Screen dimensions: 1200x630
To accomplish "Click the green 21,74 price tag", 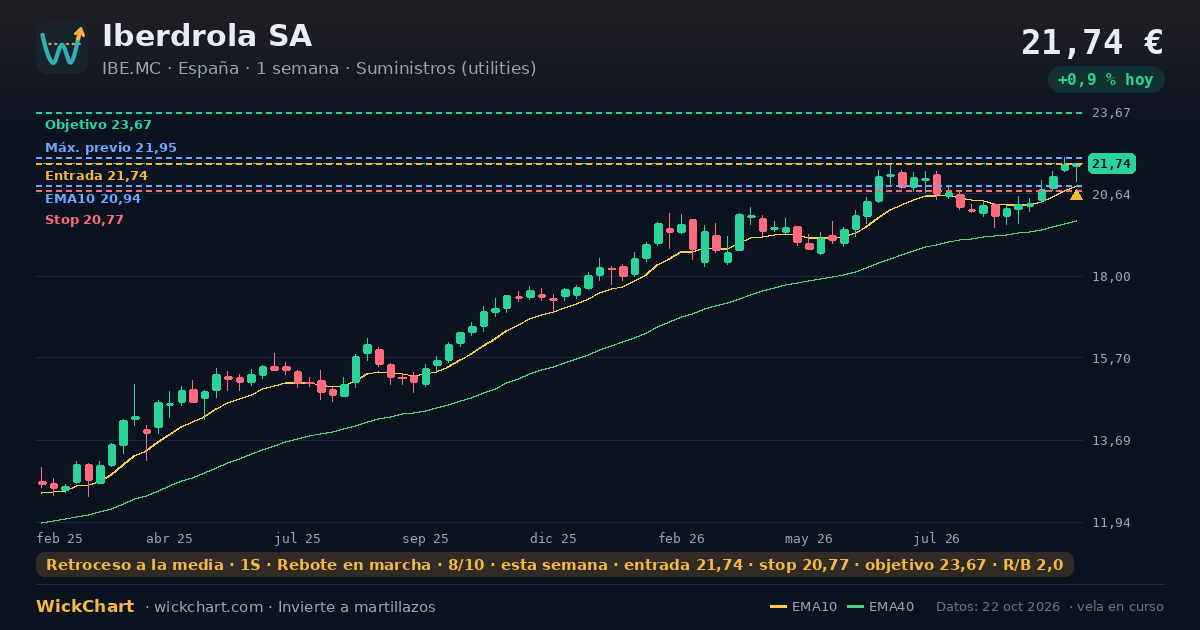I will (x=1112, y=164).
